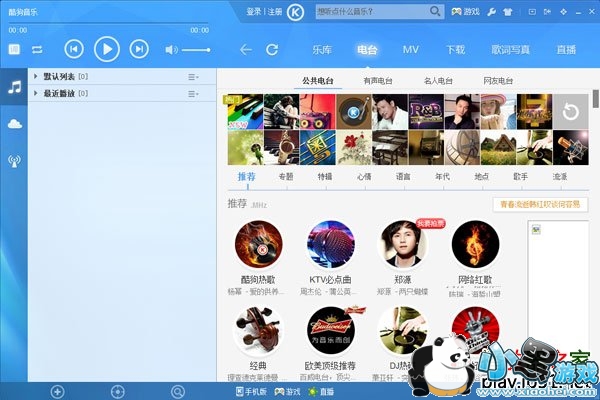The height and width of the screenshot is (400, 600).
Task: Select the 名人电台 sub-tab
Action: 438,81
